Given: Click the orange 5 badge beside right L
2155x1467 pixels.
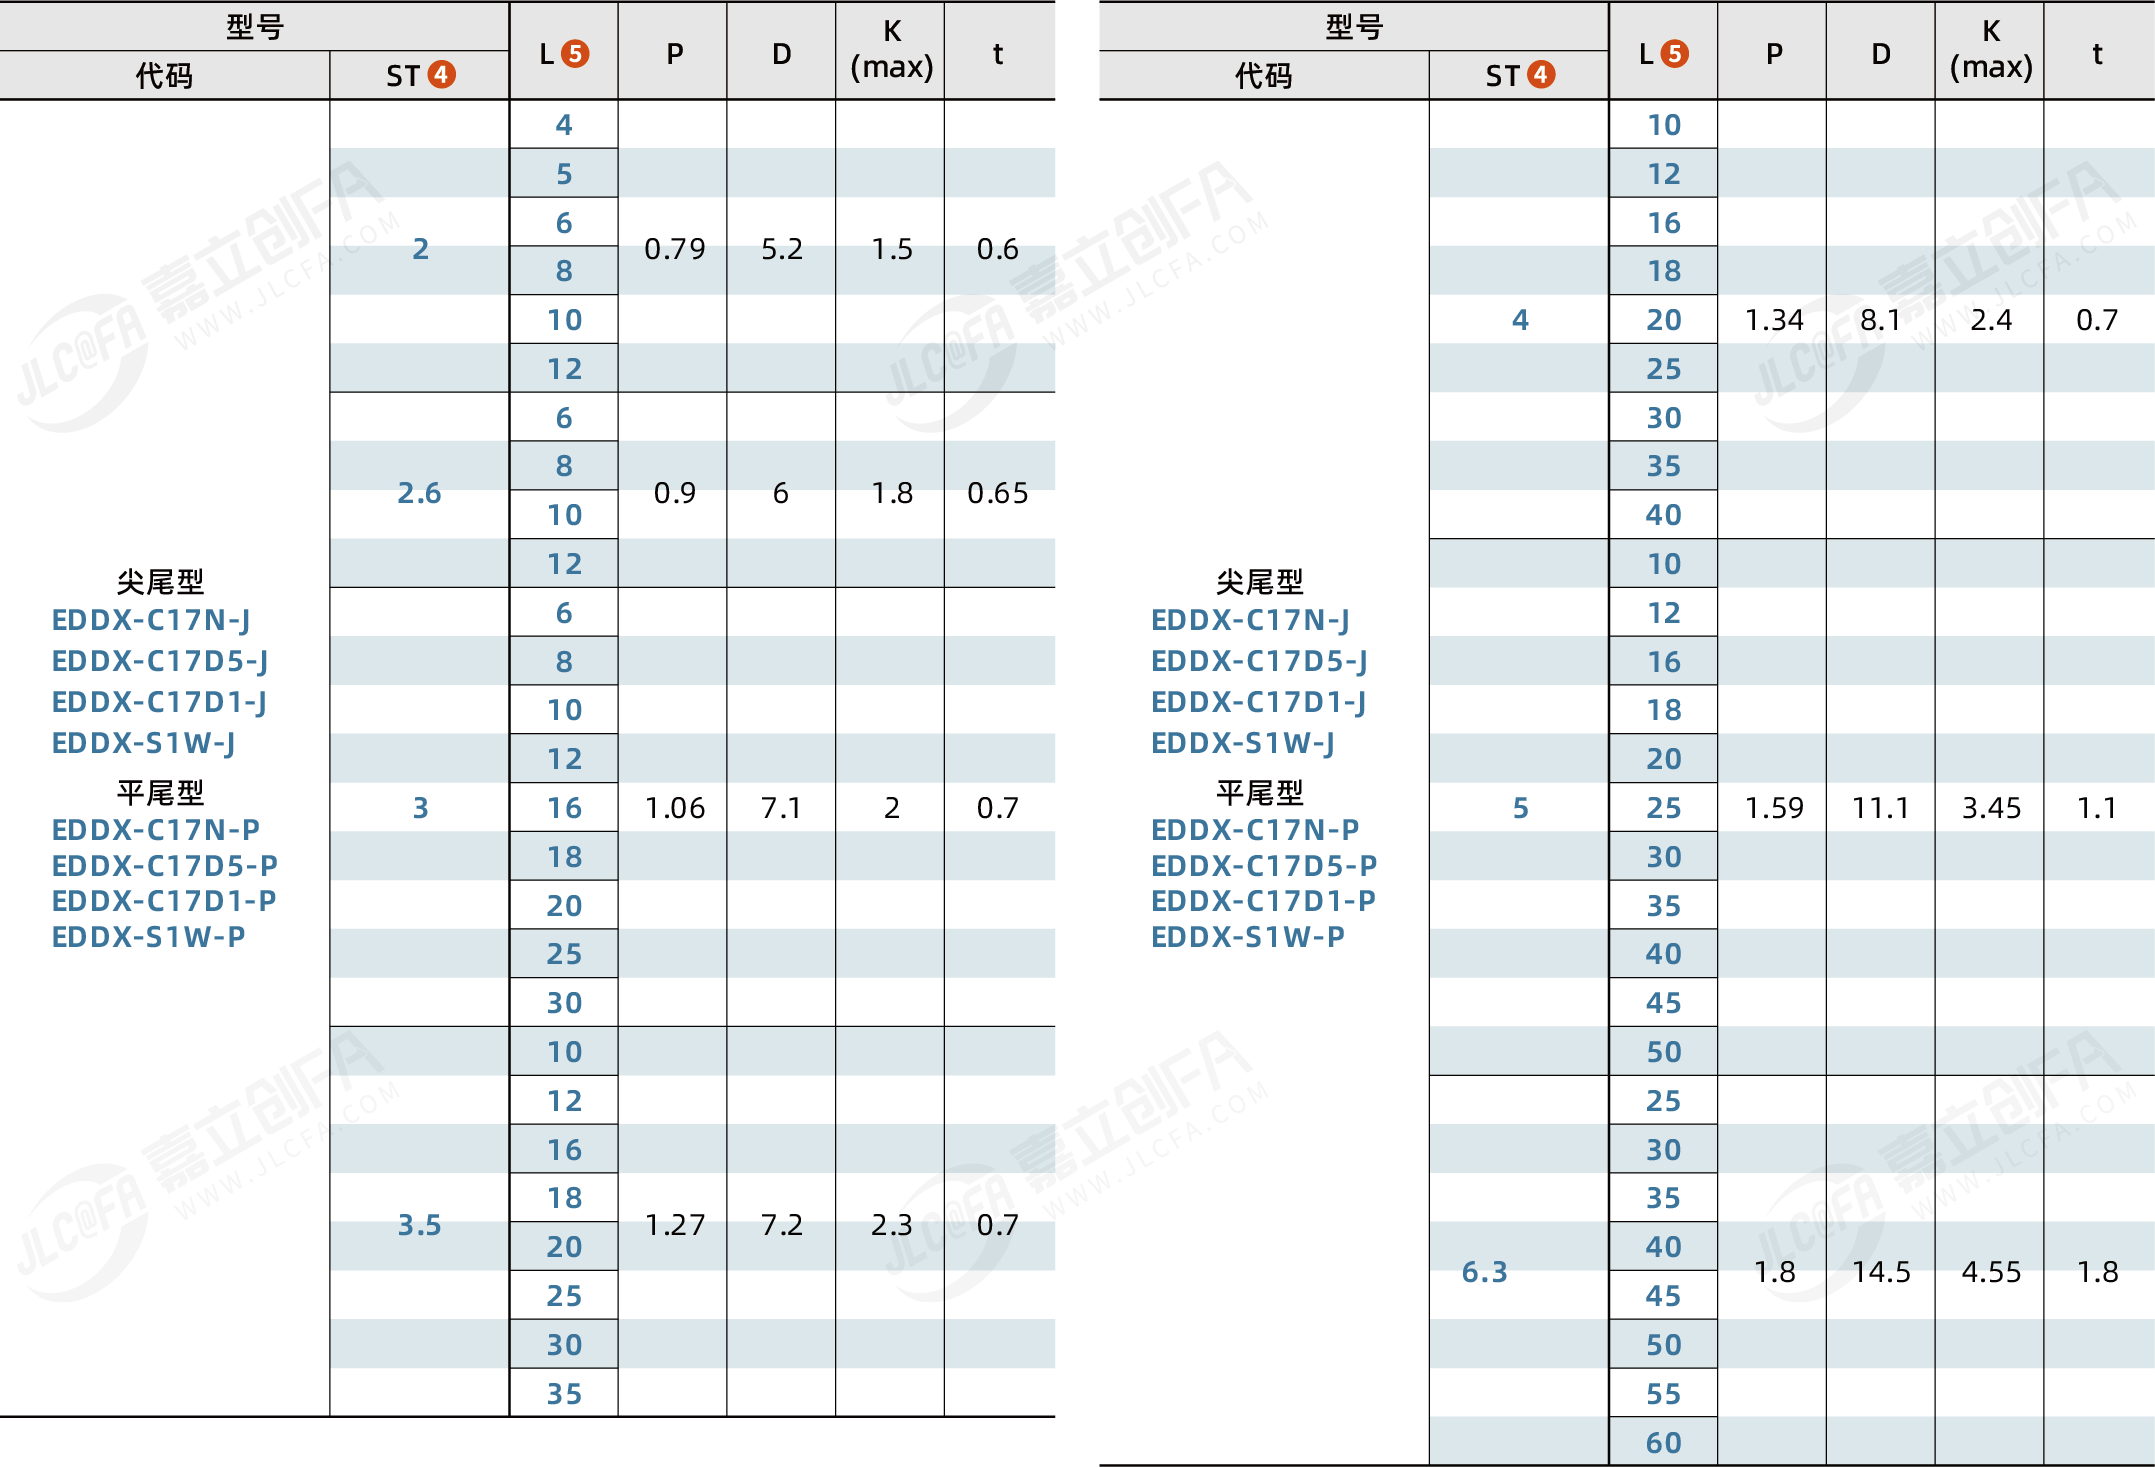Looking at the screenshot, I should (1675, 53).
